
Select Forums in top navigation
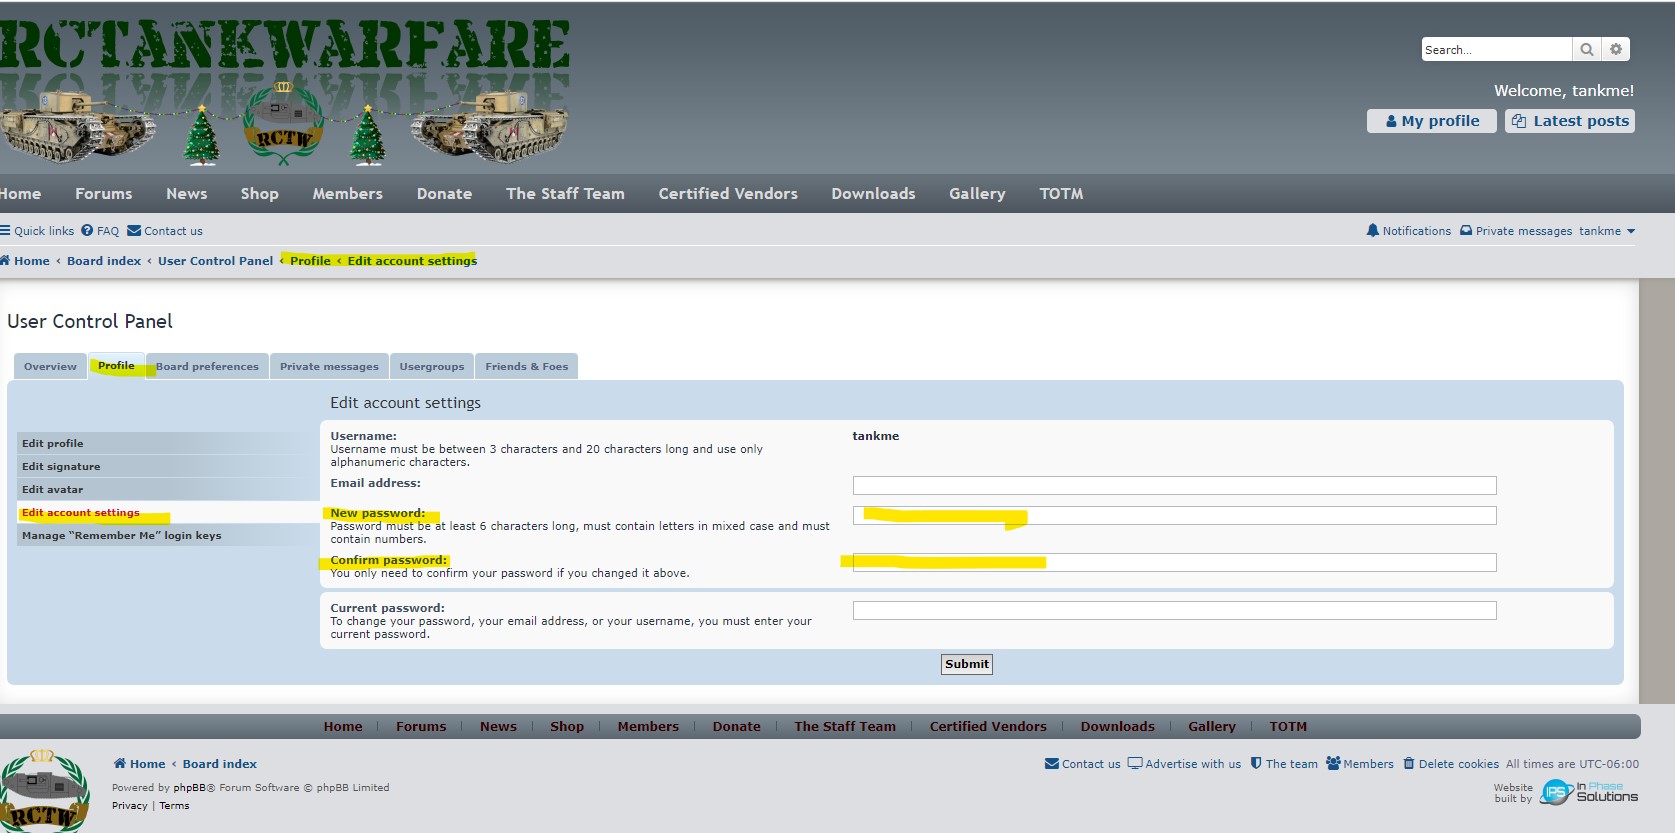tap(103, 194)
